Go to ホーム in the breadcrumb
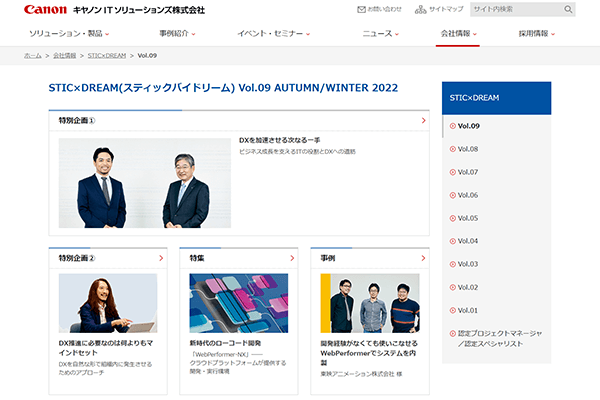The width and height of the screenshot is (600, 400). (32, 56)
